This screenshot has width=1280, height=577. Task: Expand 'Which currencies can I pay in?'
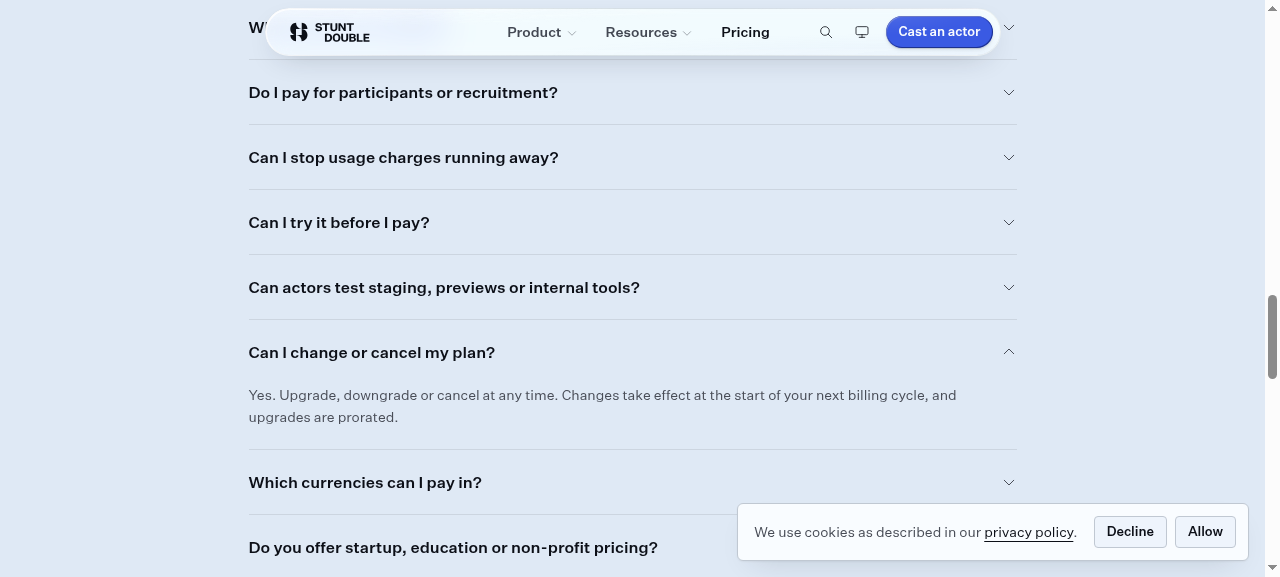click(x=632, y=482)
